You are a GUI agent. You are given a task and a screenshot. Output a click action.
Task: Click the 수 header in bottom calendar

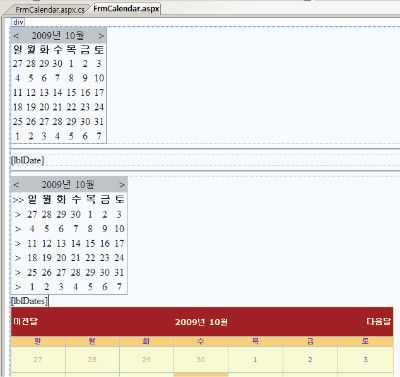tap(201, 341)
